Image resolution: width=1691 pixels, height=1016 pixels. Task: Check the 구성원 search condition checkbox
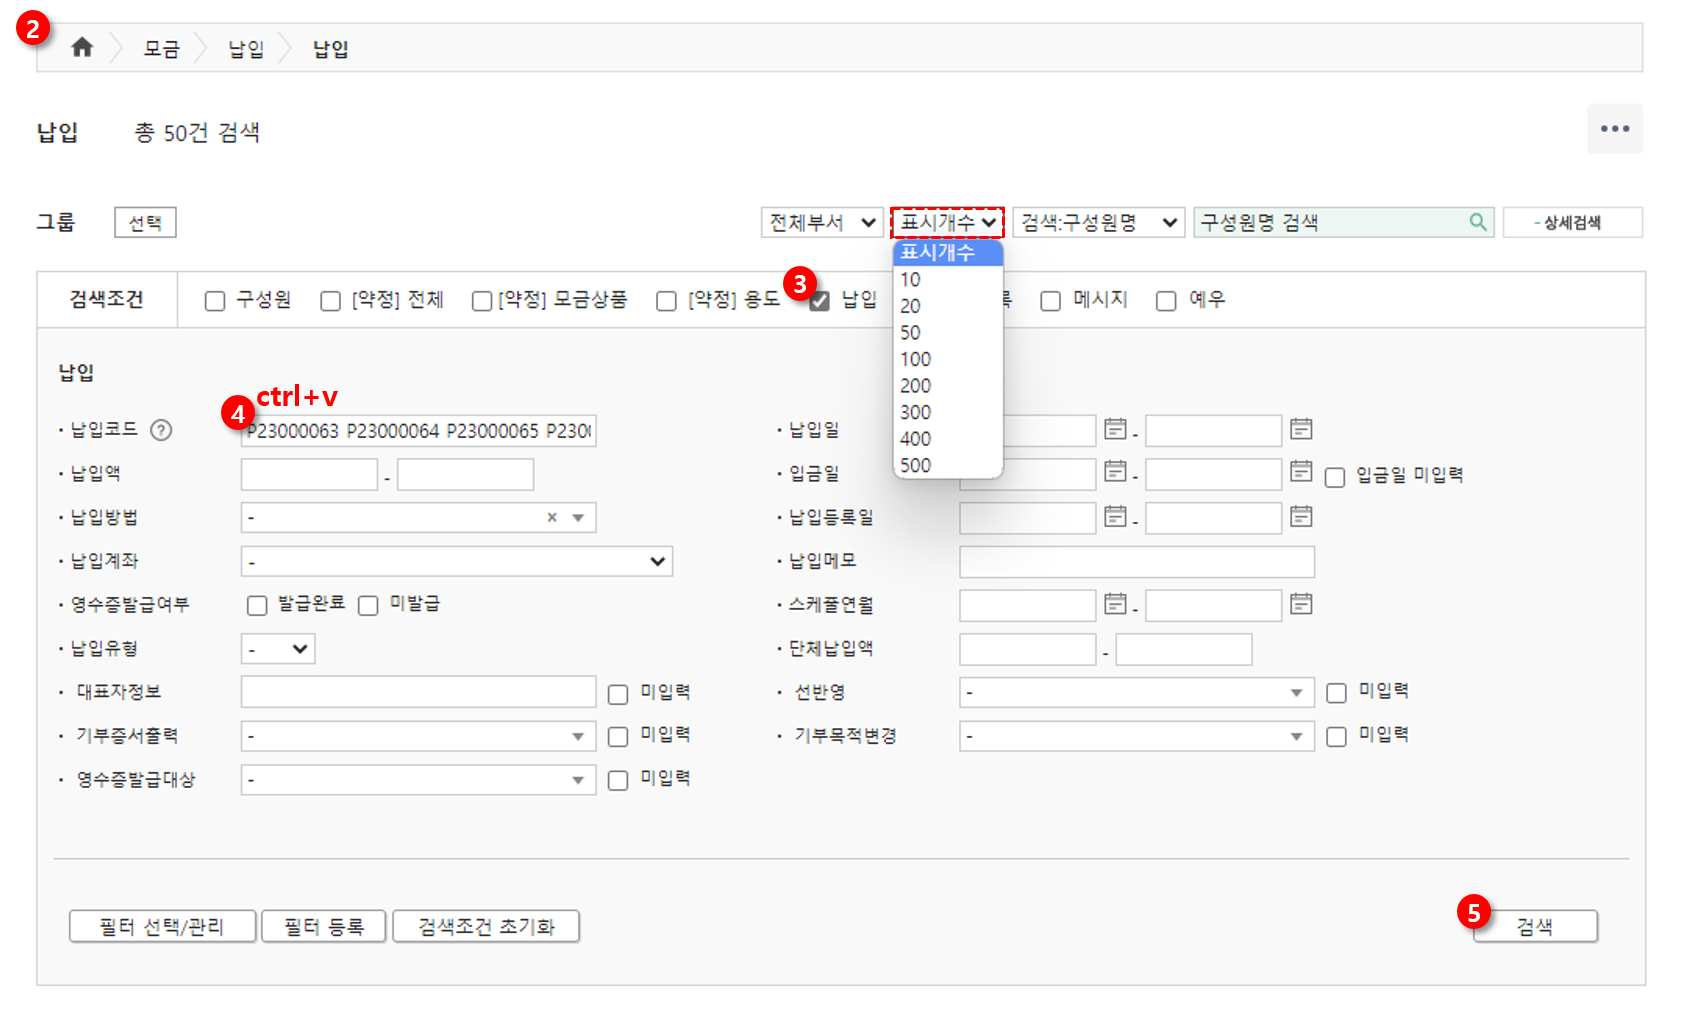pos(215,301)
